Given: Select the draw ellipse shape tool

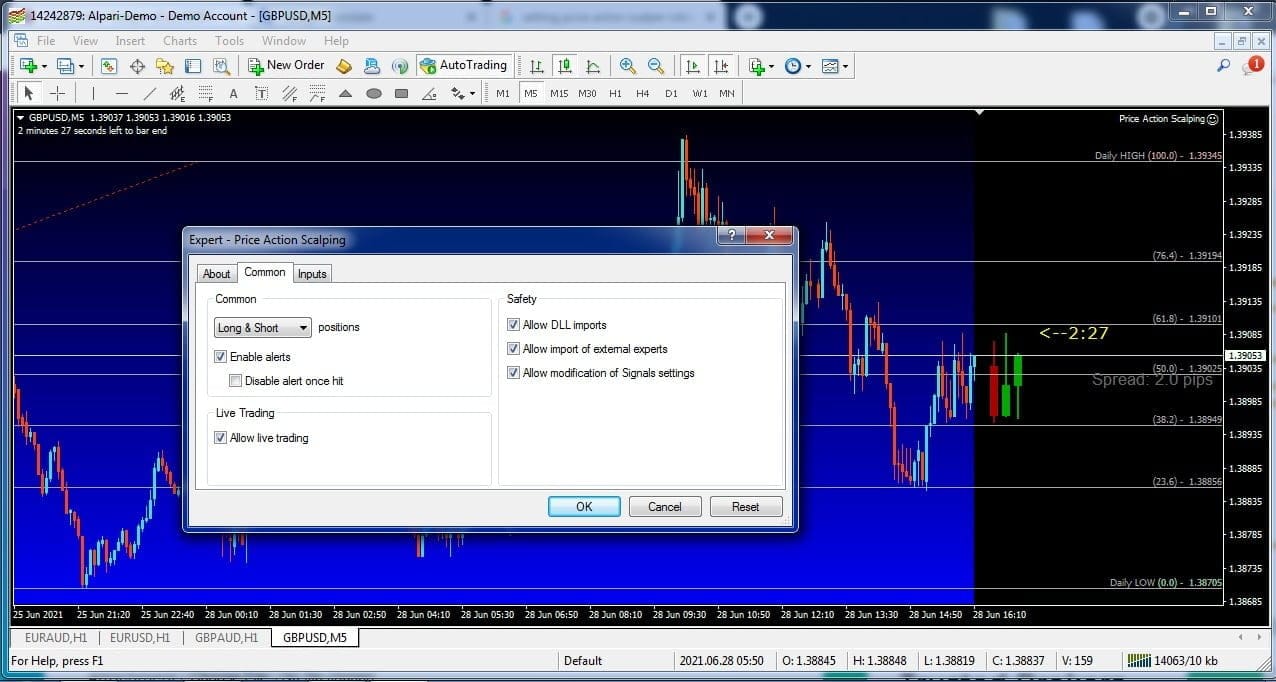Looking at the screenshot, I should pyautogui.click(x=374, y=94).
